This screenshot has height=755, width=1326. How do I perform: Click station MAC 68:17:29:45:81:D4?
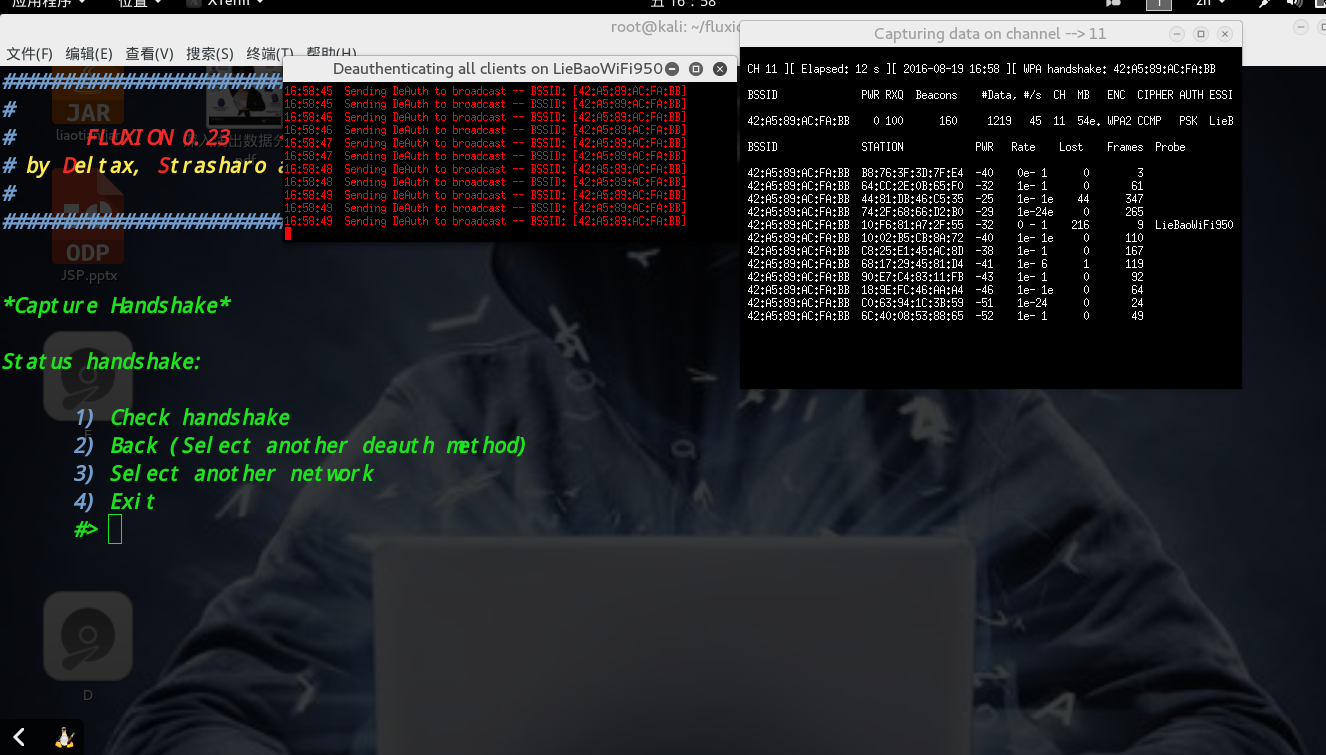912,264
